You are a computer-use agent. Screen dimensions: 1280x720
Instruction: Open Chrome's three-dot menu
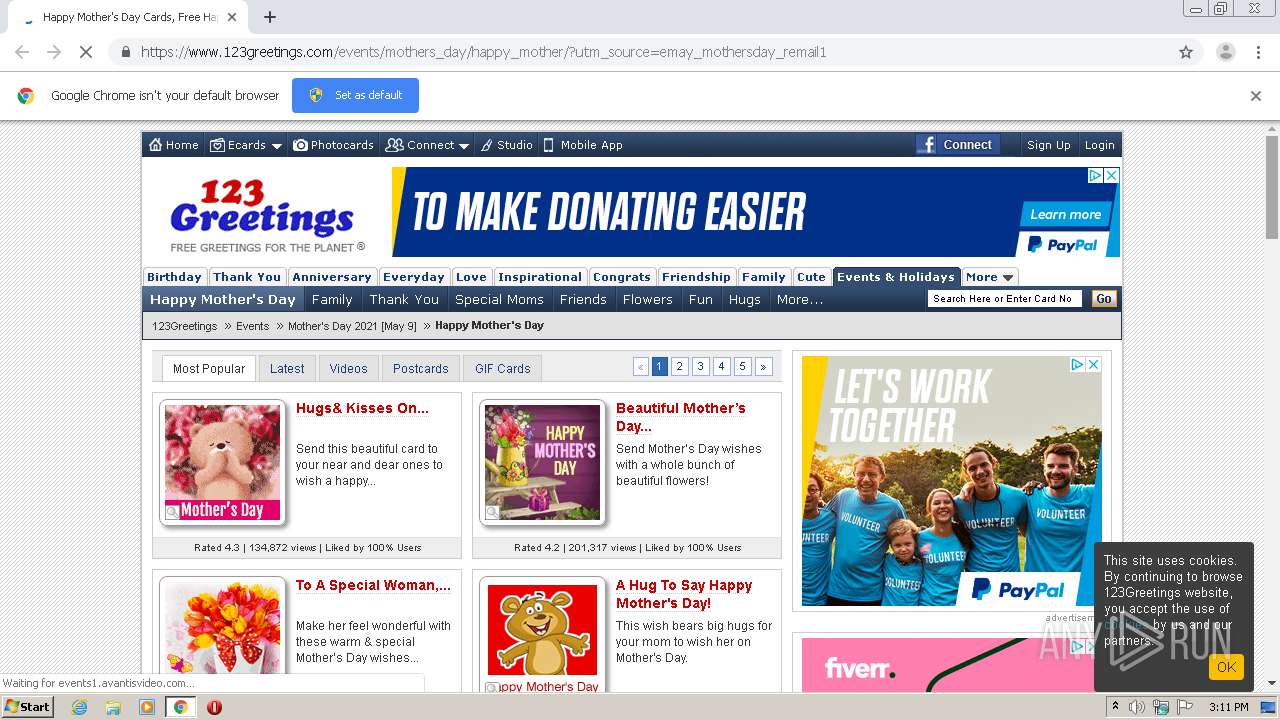[1258, 52]
